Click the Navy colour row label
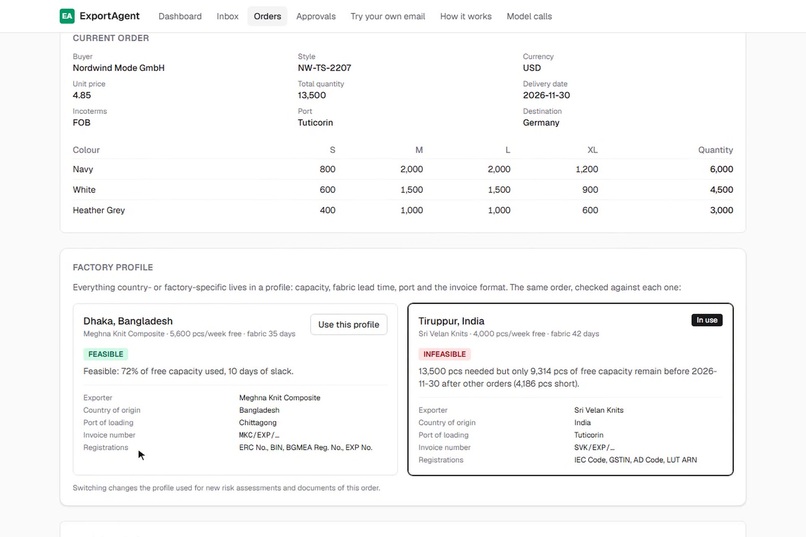 coord(83,169)
